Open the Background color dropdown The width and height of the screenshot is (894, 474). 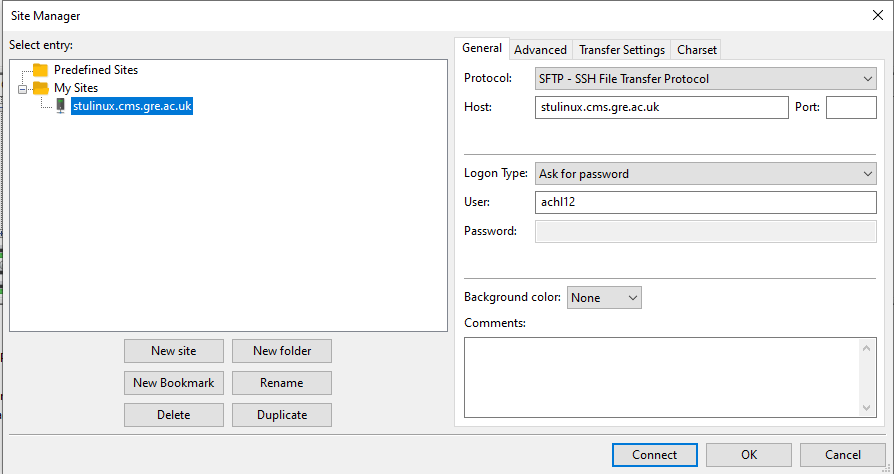[x=604, y=297]
